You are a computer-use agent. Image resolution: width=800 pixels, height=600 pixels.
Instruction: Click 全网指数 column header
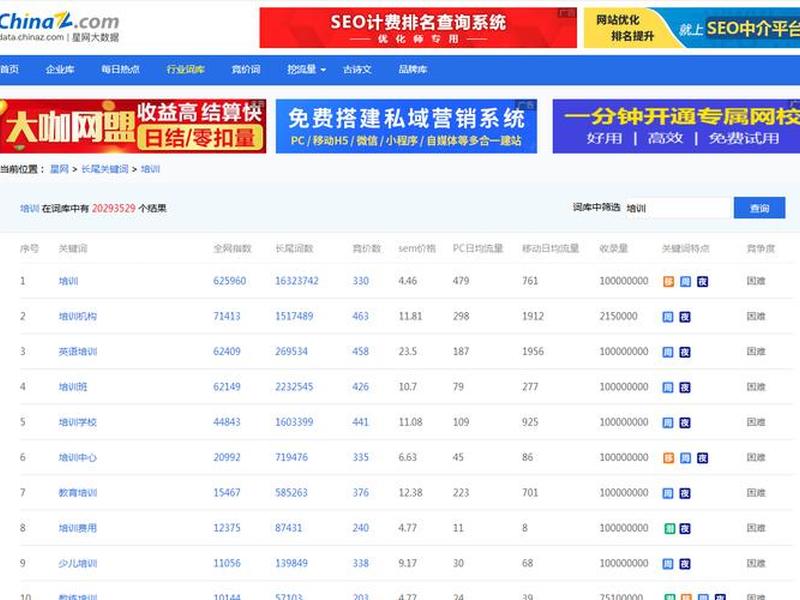click(x=232, y=248)
